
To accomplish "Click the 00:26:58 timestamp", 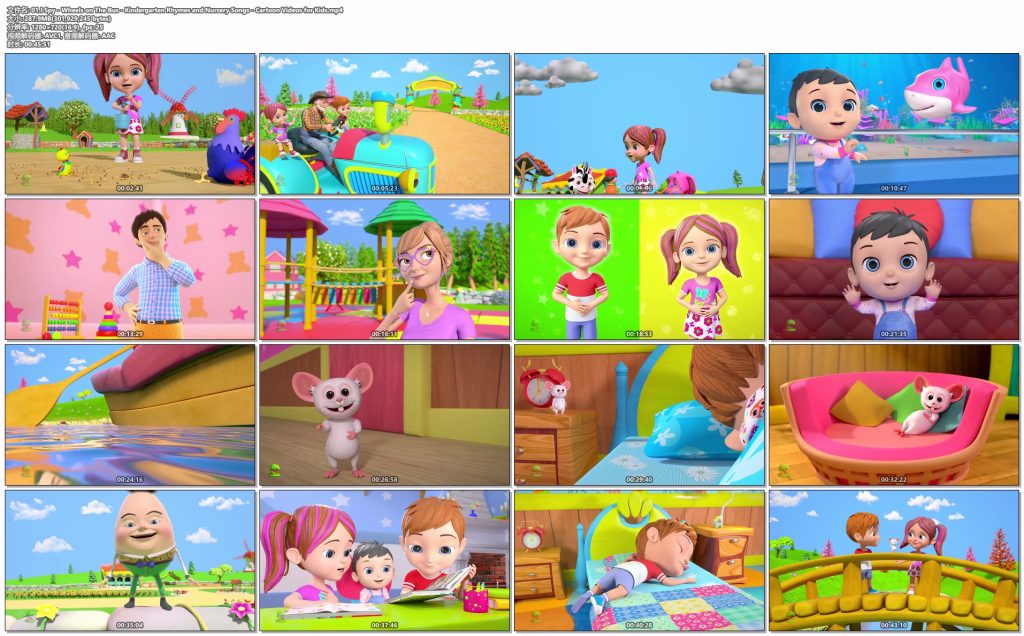I will point(384,479).
